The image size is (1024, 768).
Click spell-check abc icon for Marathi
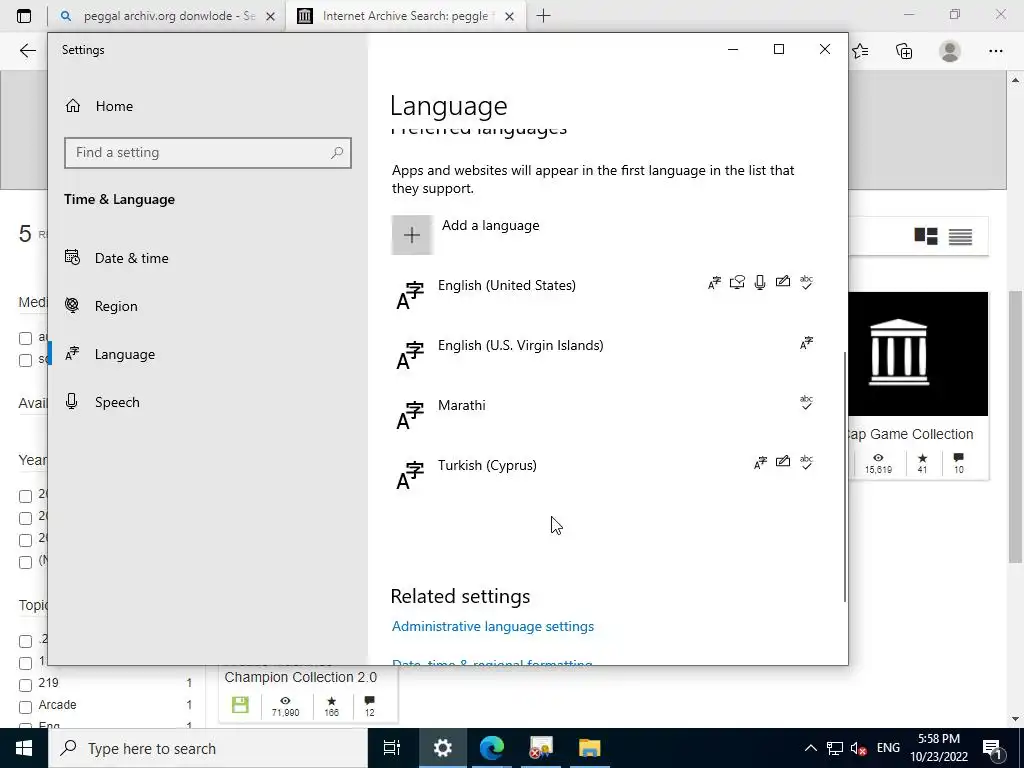(807, 402)
